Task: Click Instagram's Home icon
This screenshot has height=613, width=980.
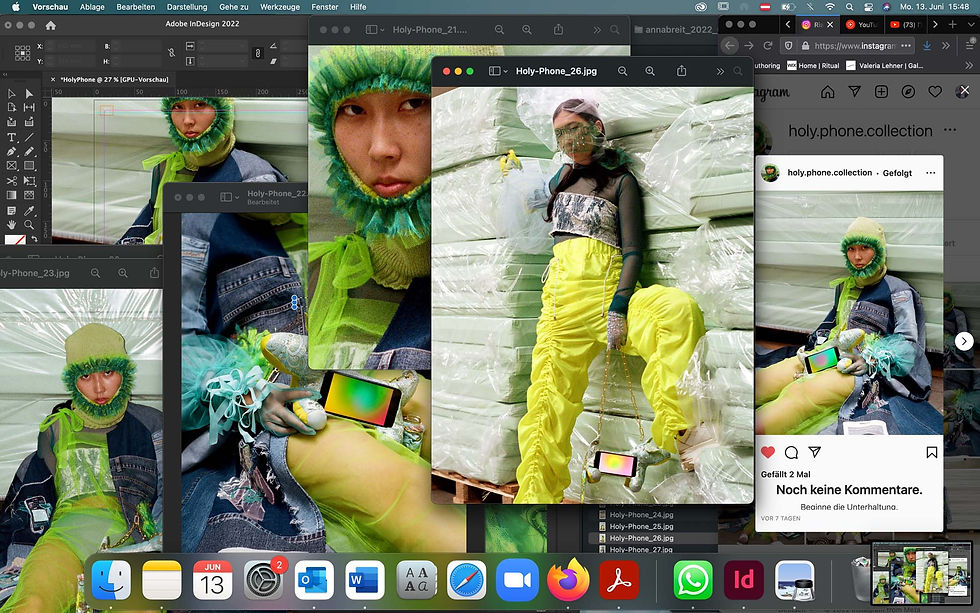Action: tap(828, 92)
